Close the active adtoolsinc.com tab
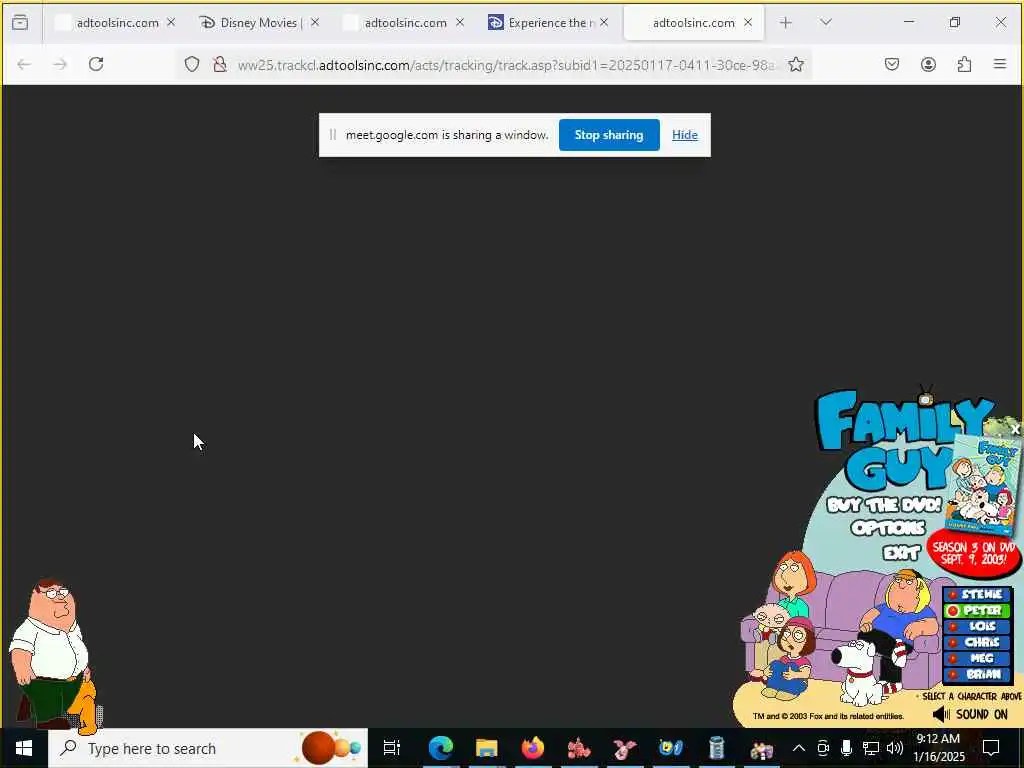This screenshot has width=1024, height=768. (748, 23)
